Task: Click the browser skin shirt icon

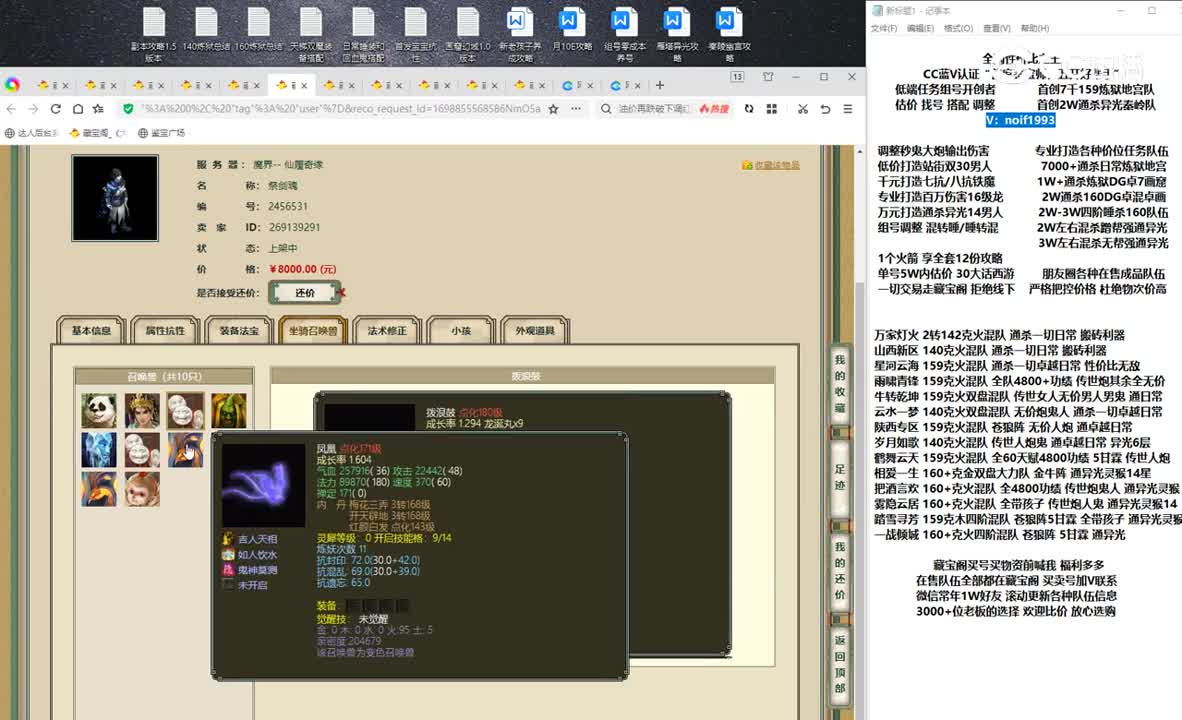Action: click(768, 77)
